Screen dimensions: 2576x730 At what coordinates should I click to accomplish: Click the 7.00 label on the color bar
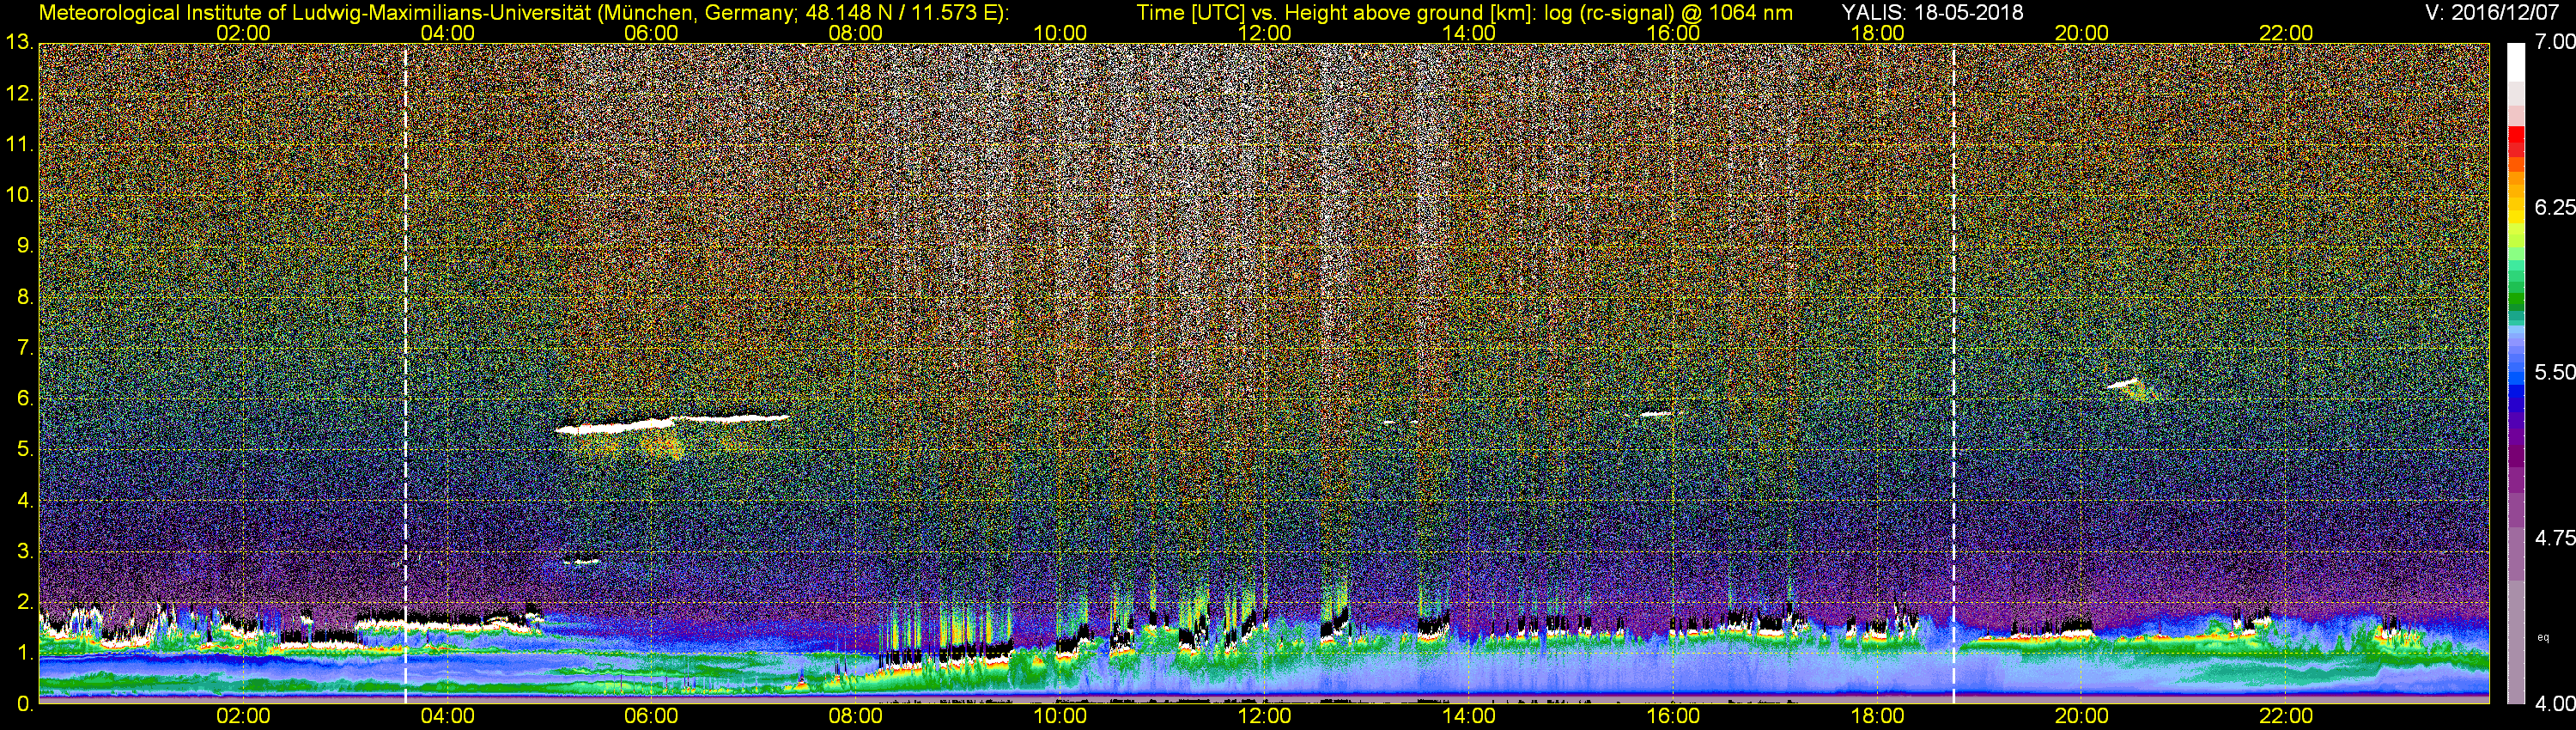point(2554,42)
